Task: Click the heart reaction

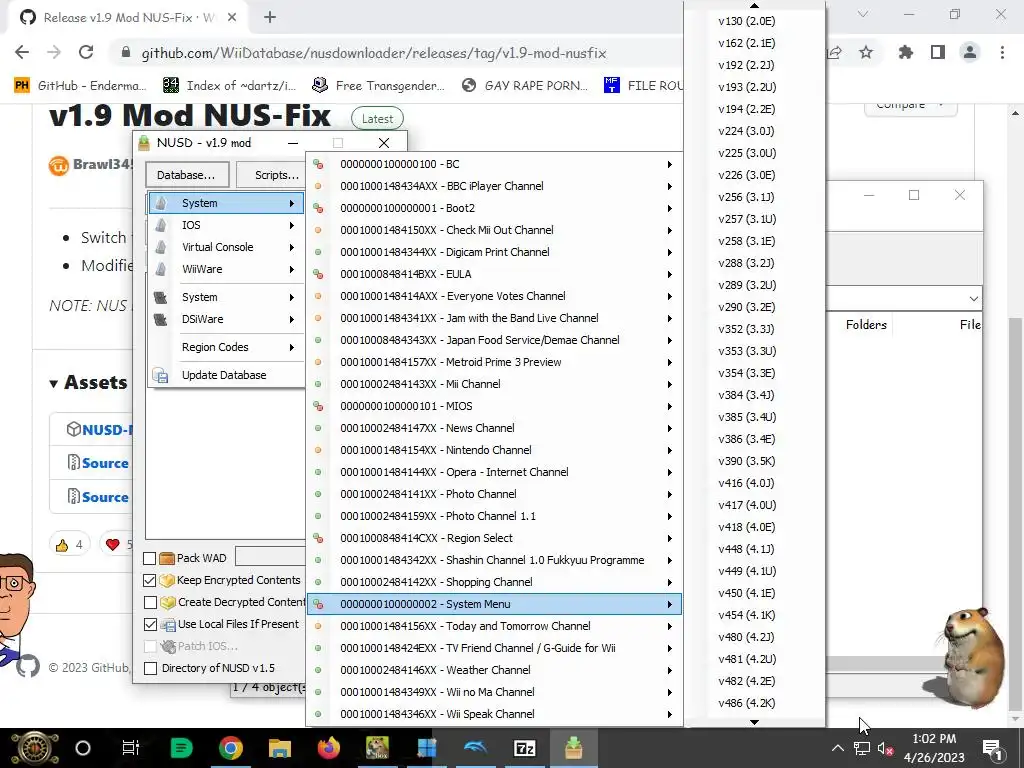Action: point(118,544)
